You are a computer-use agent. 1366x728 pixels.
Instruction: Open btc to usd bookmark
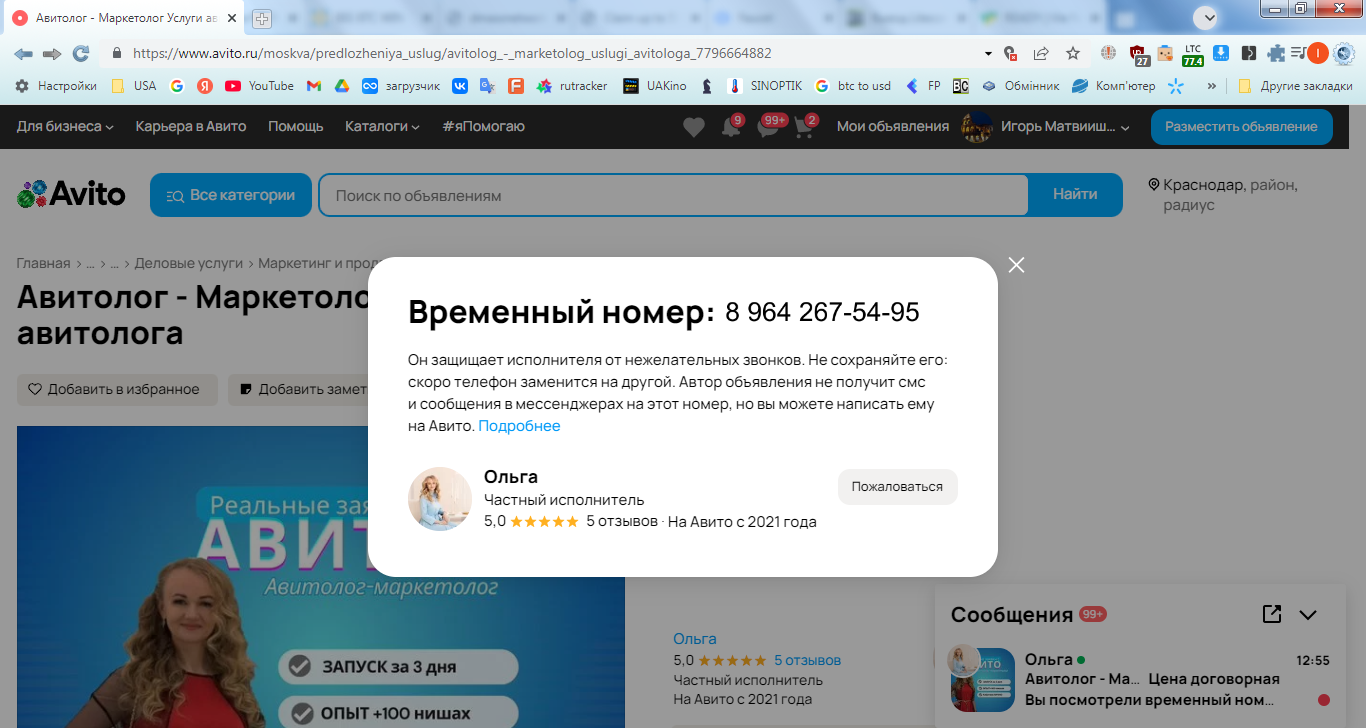pyautogui.click(x=853, y=86)
